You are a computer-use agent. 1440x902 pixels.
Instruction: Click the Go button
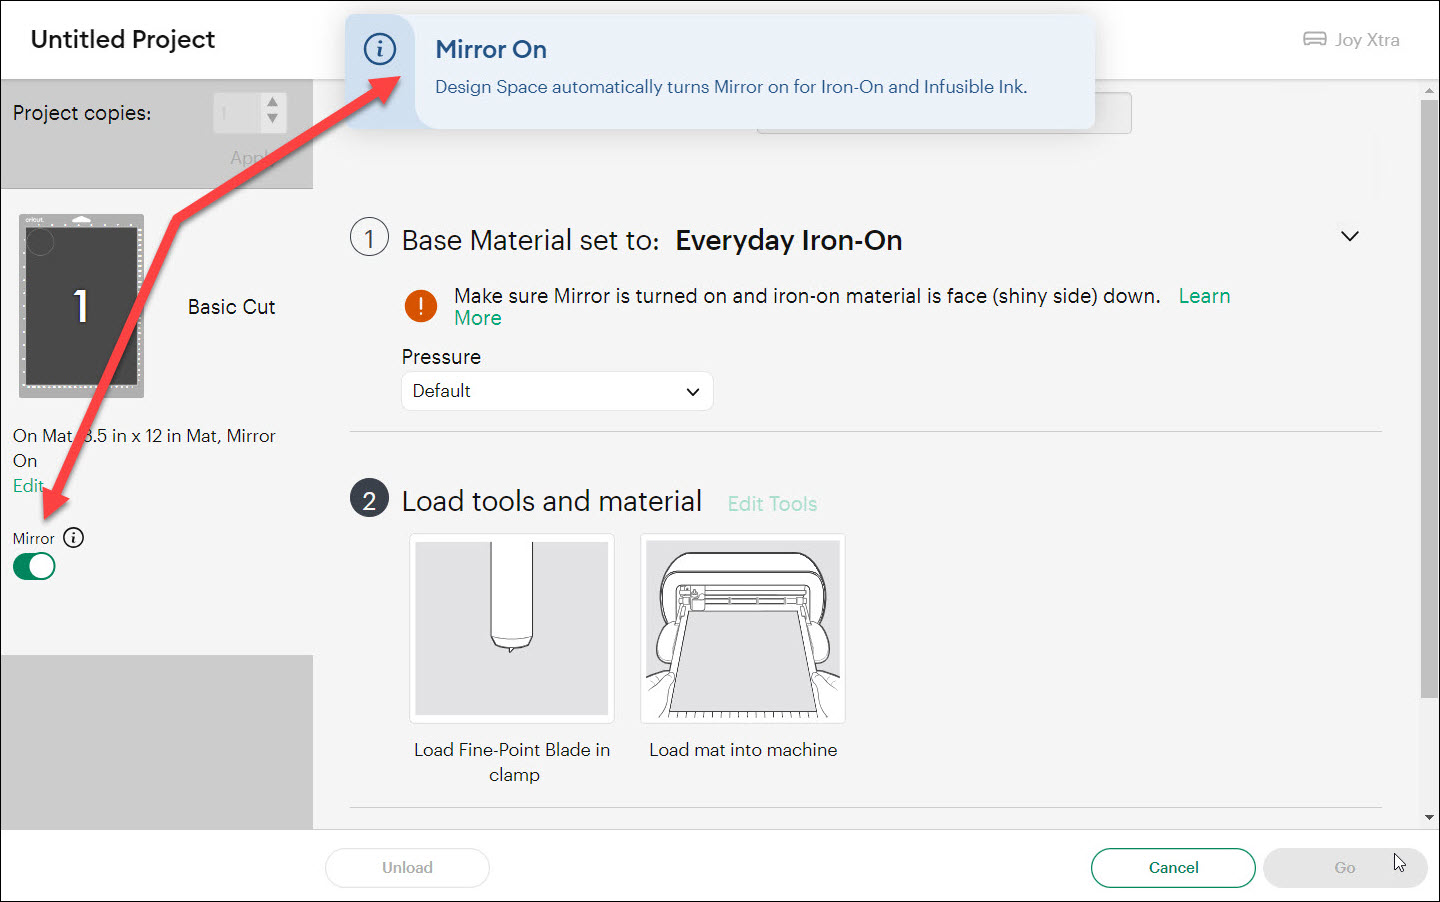click(1344, 868)
